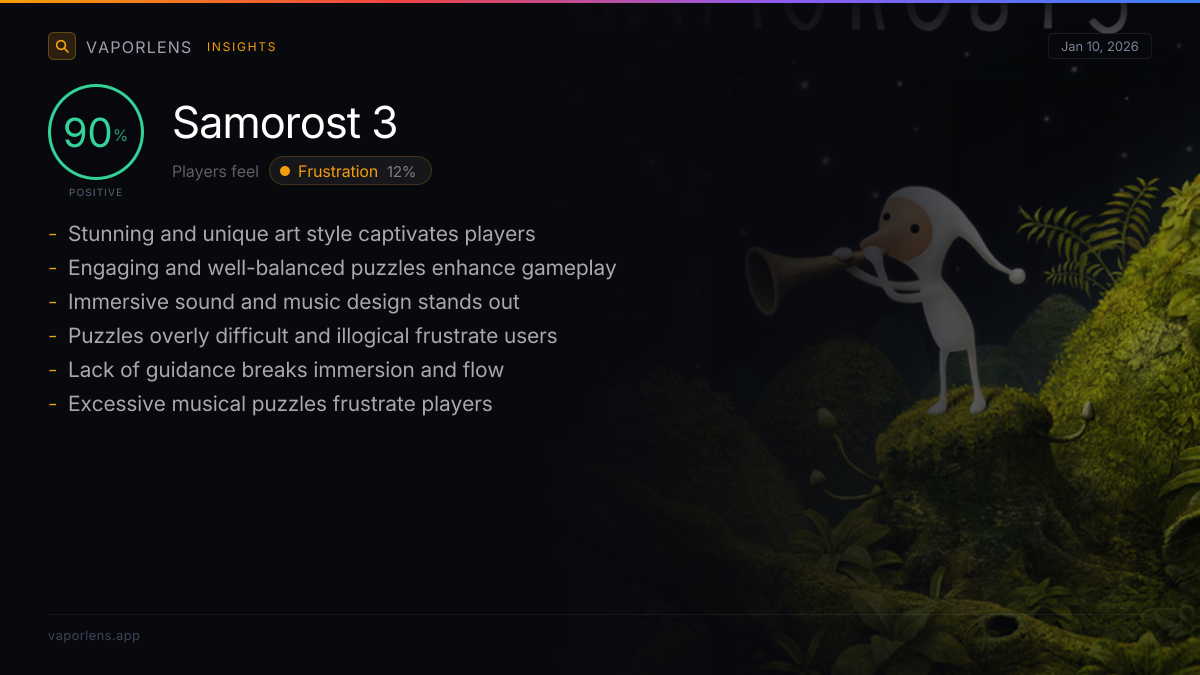This screenshot has height=675, width=1200.
Task: Select the lack of guidance insight
Action: click(286, 370)
